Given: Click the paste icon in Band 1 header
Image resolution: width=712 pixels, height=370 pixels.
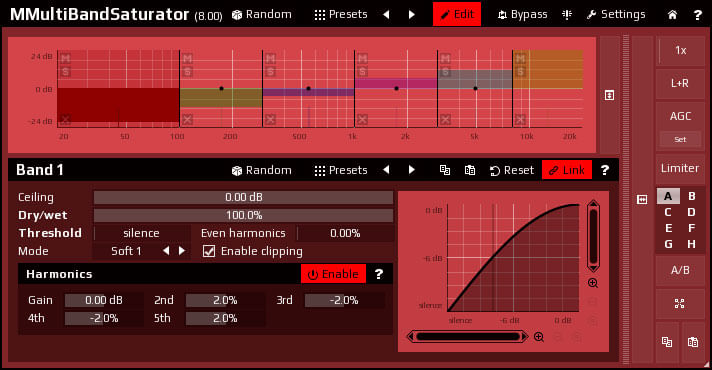Looking at the screenshot, I should 470,170.
